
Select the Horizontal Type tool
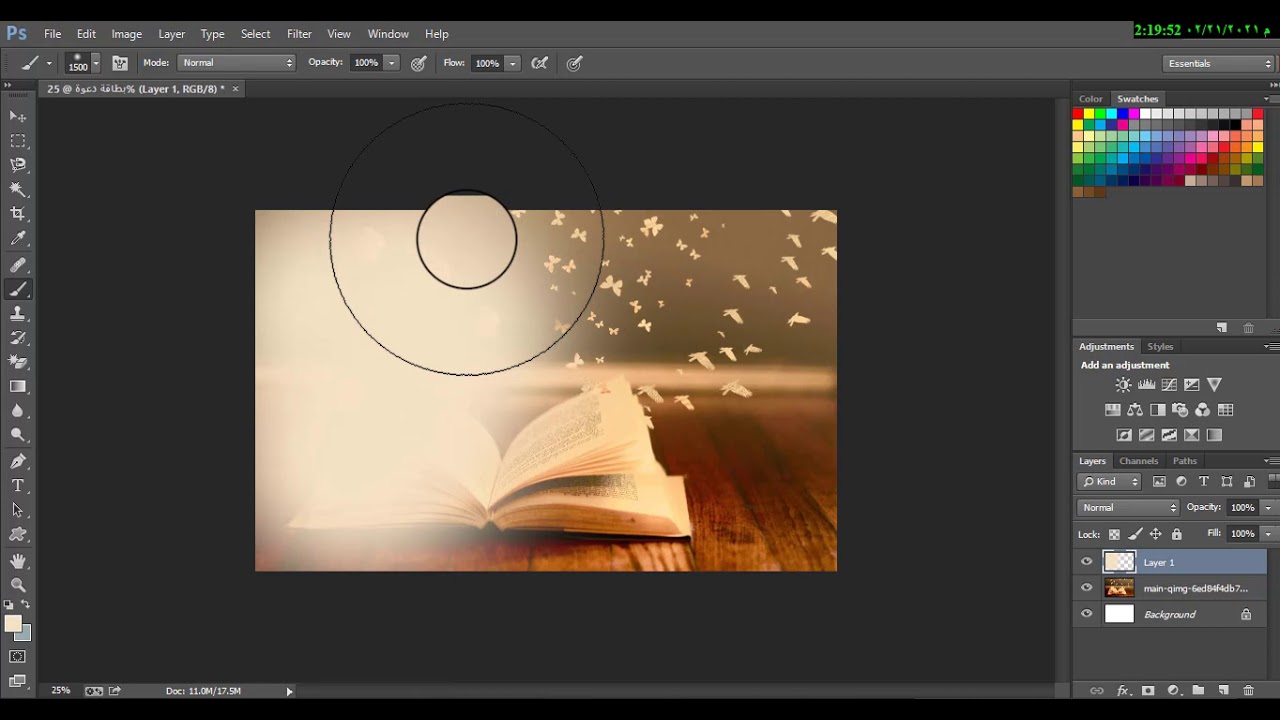click(18, 485)
